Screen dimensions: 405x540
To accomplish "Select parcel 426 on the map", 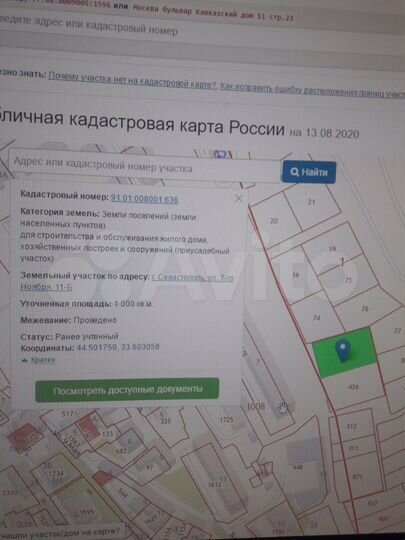I will (x=353, y=387).
